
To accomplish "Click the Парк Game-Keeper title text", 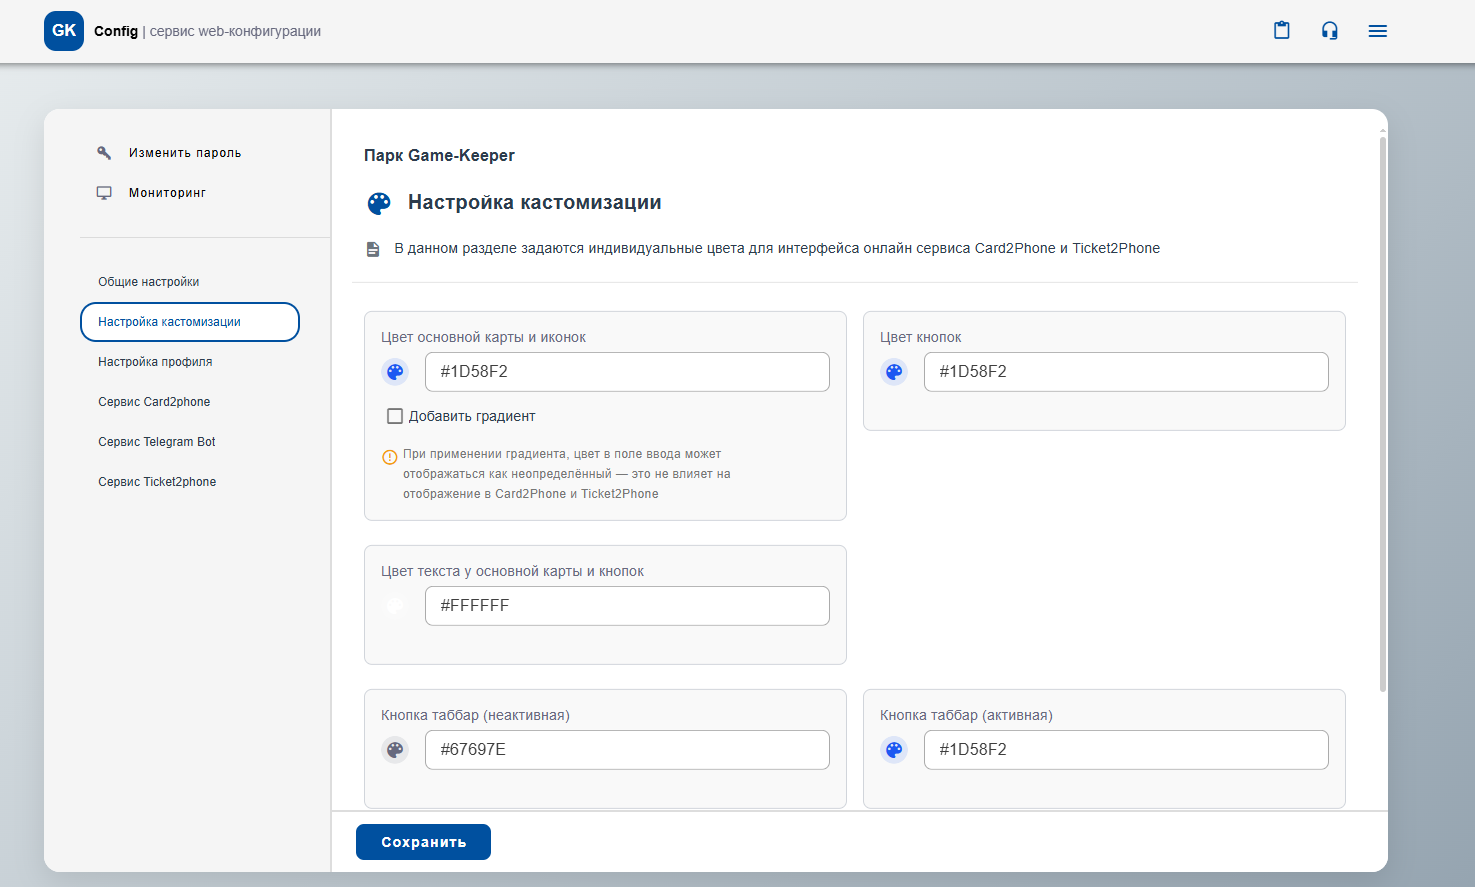I will [439, 155].
